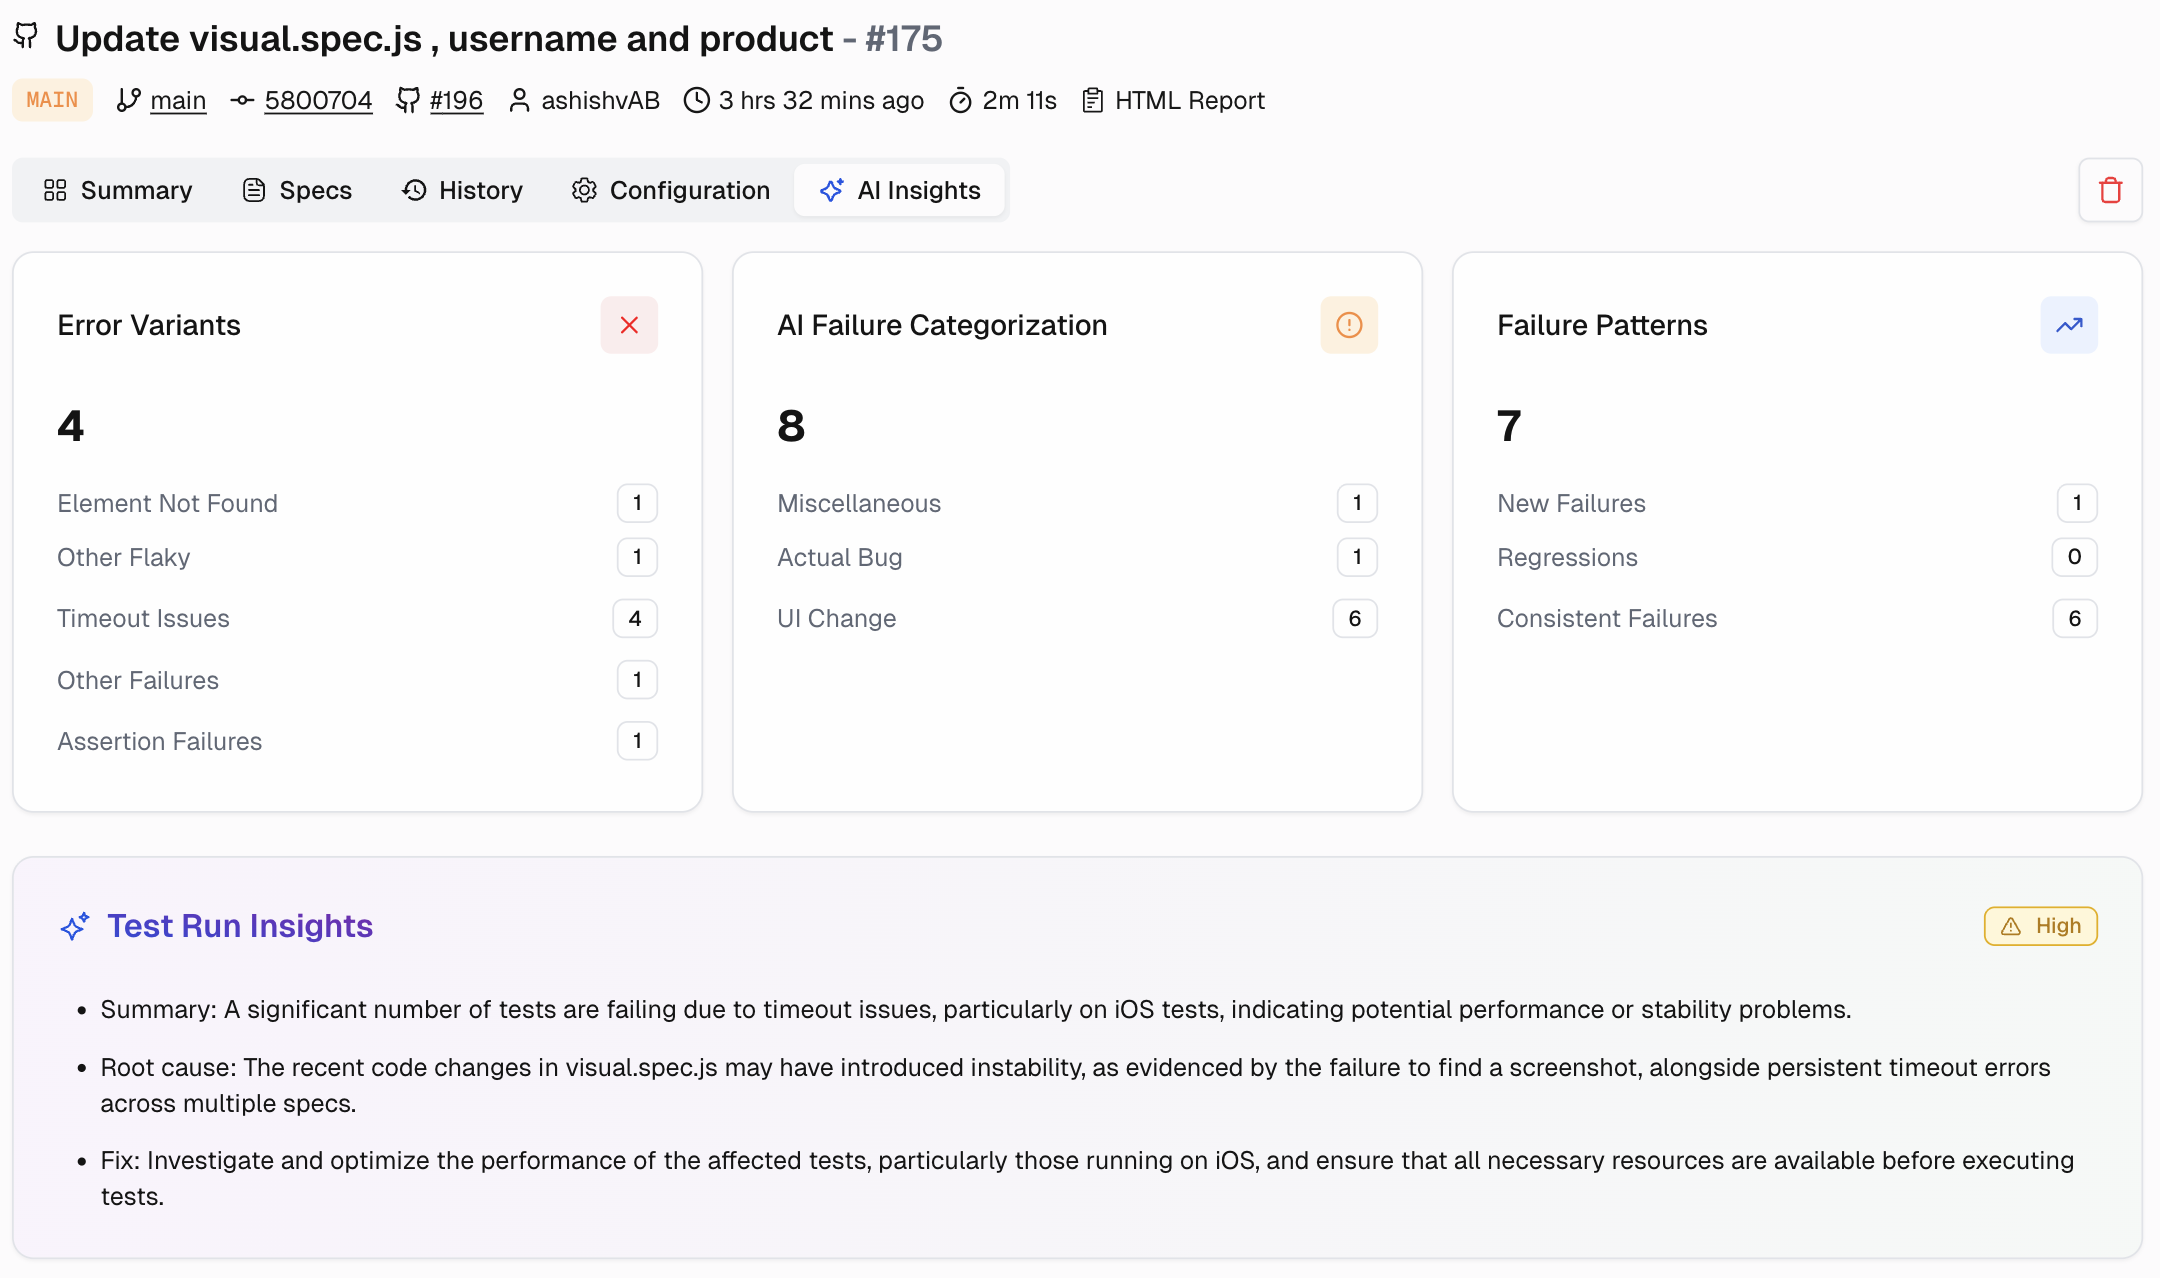Switch to the Specs tab
The width and height of the screenshot is (2160, 1278).
[298, 190]
